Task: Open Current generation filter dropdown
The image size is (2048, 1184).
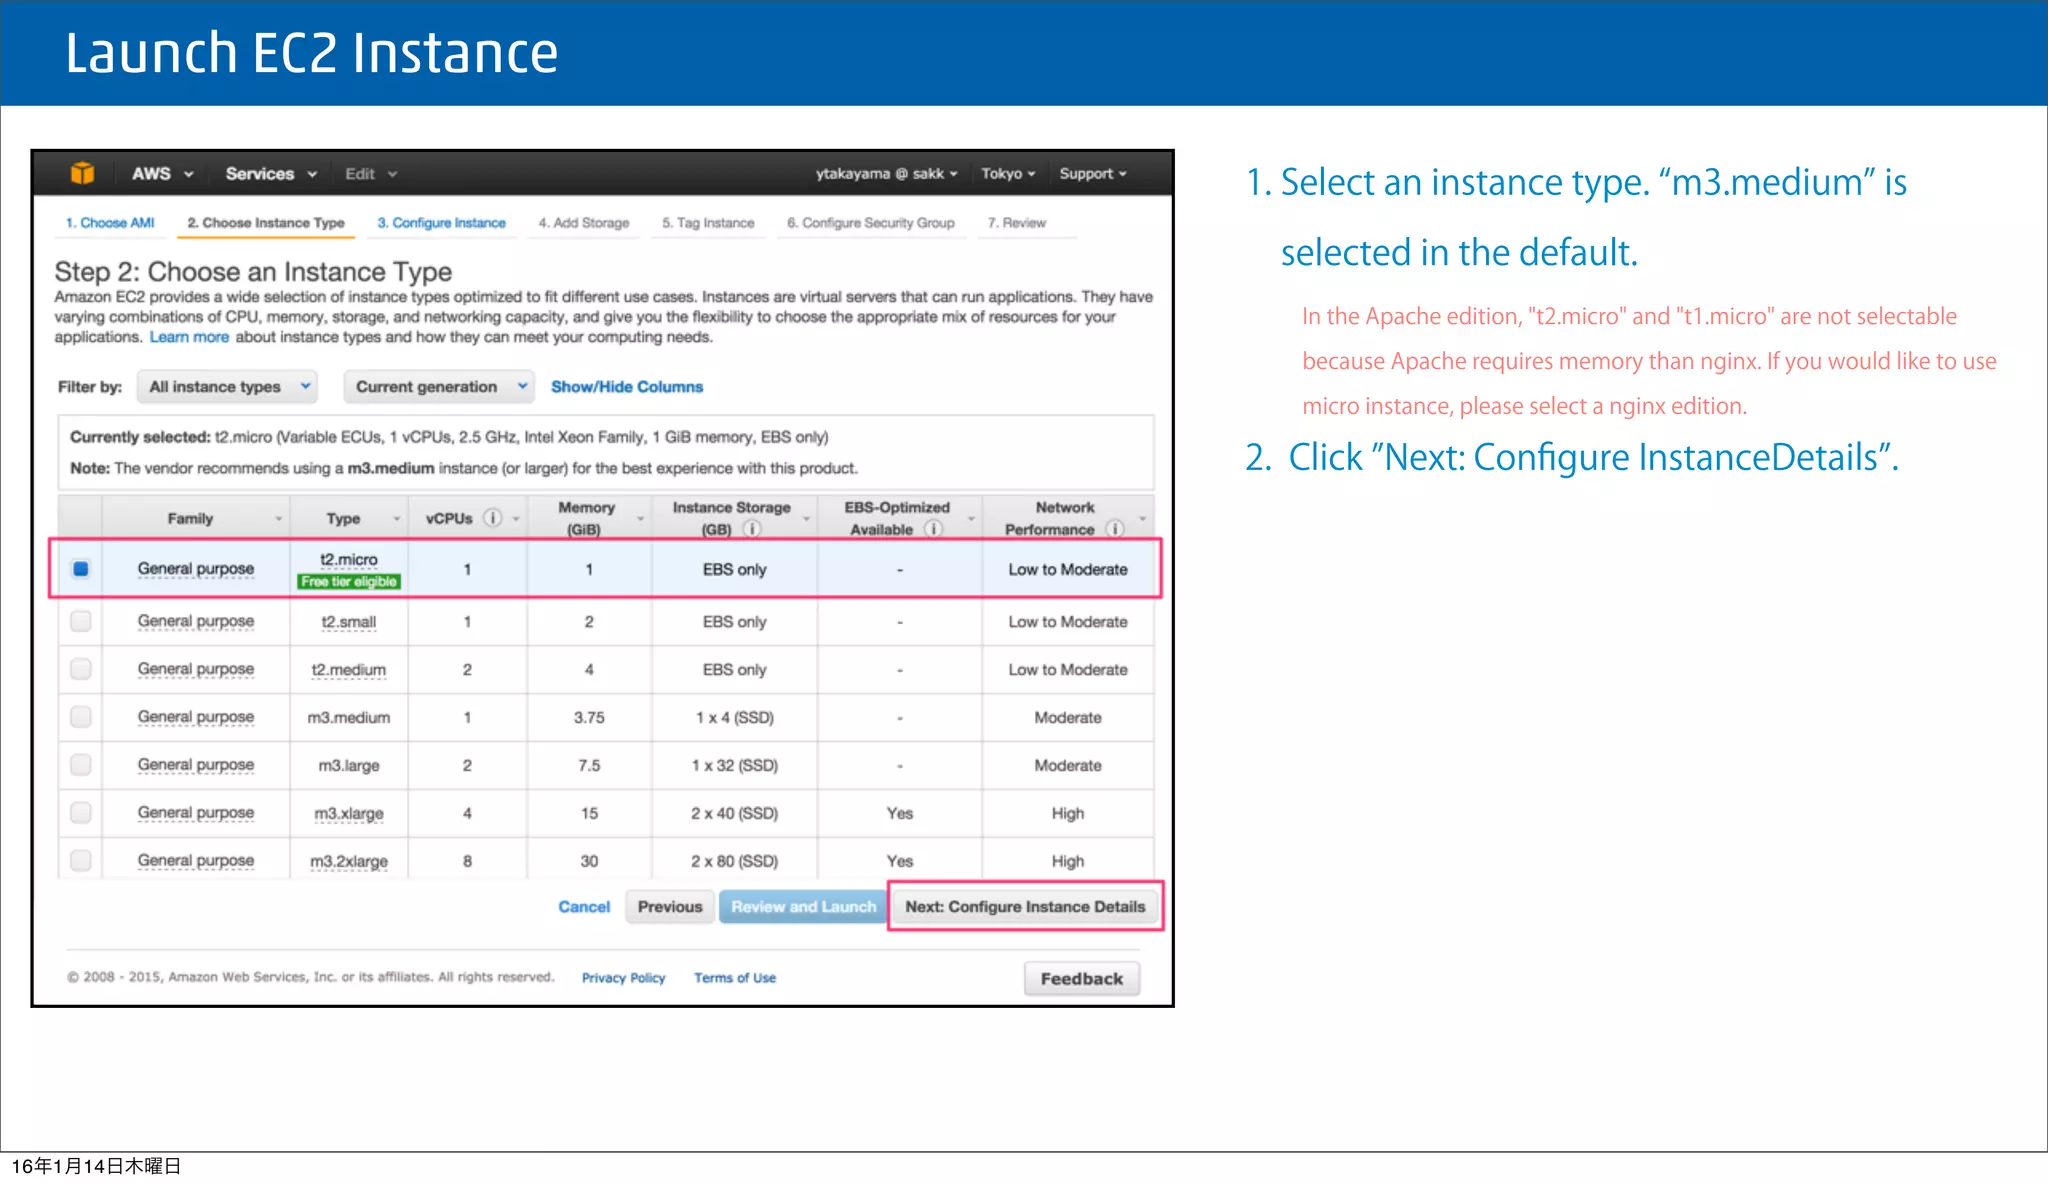Action: coord(440,387)
